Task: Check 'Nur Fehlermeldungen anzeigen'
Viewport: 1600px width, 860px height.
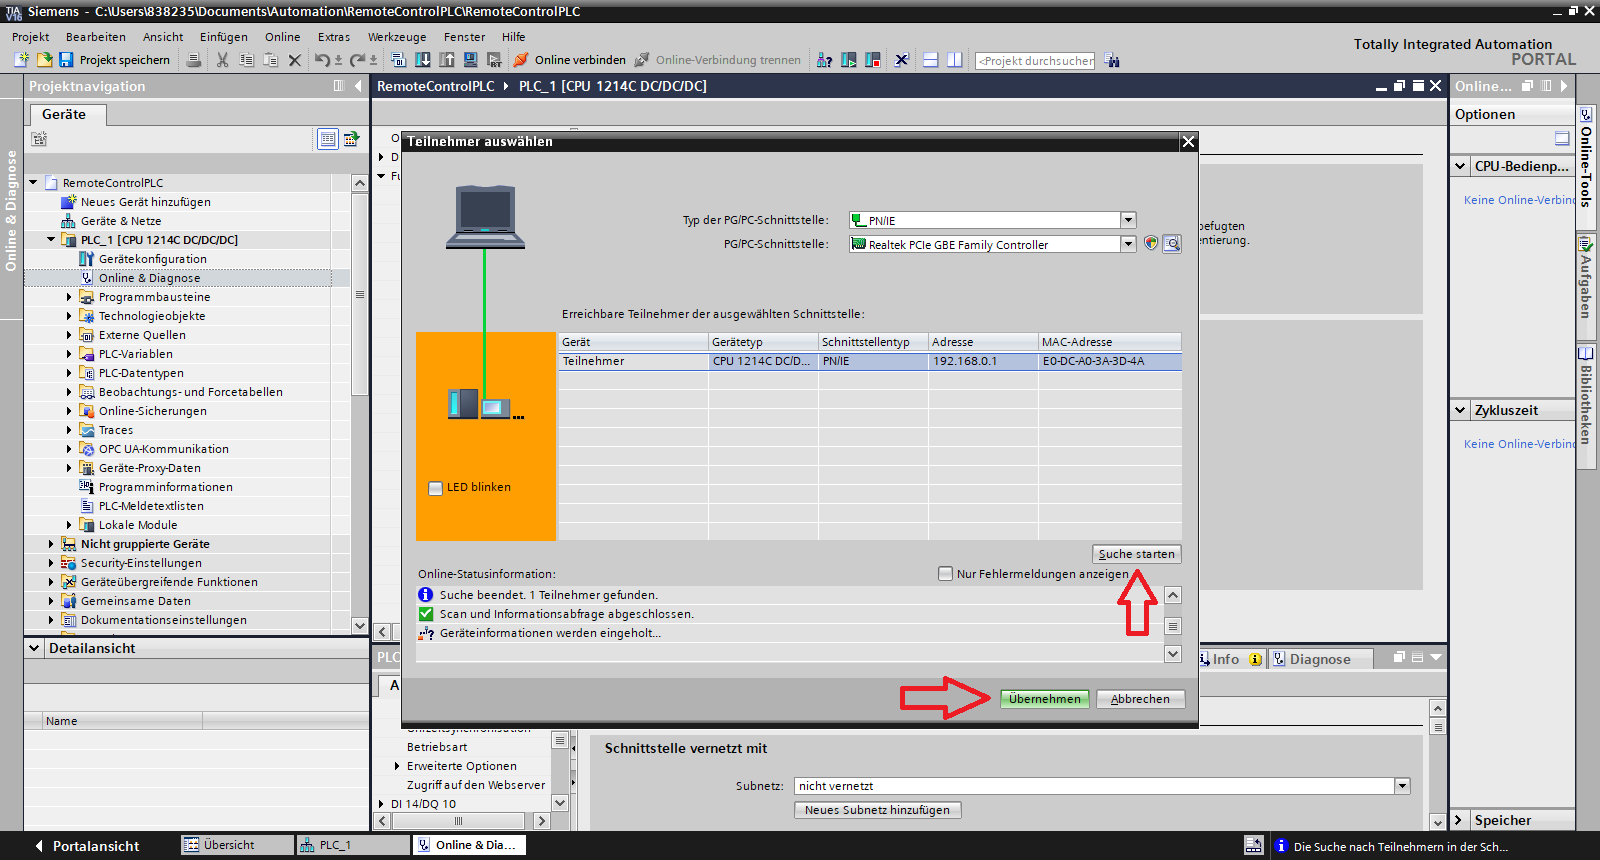Action: (x=945, y=574)
